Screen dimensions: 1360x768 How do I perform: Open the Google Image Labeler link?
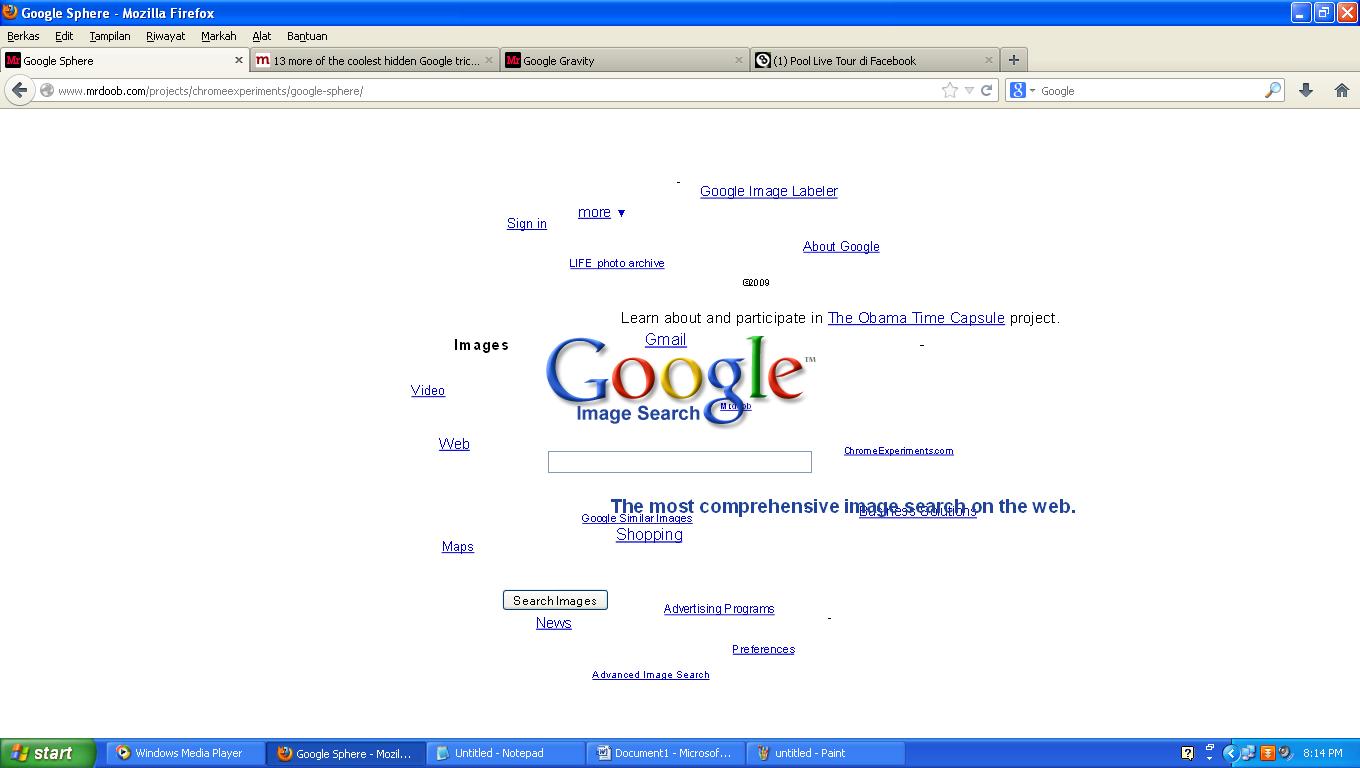pos(769,191)
